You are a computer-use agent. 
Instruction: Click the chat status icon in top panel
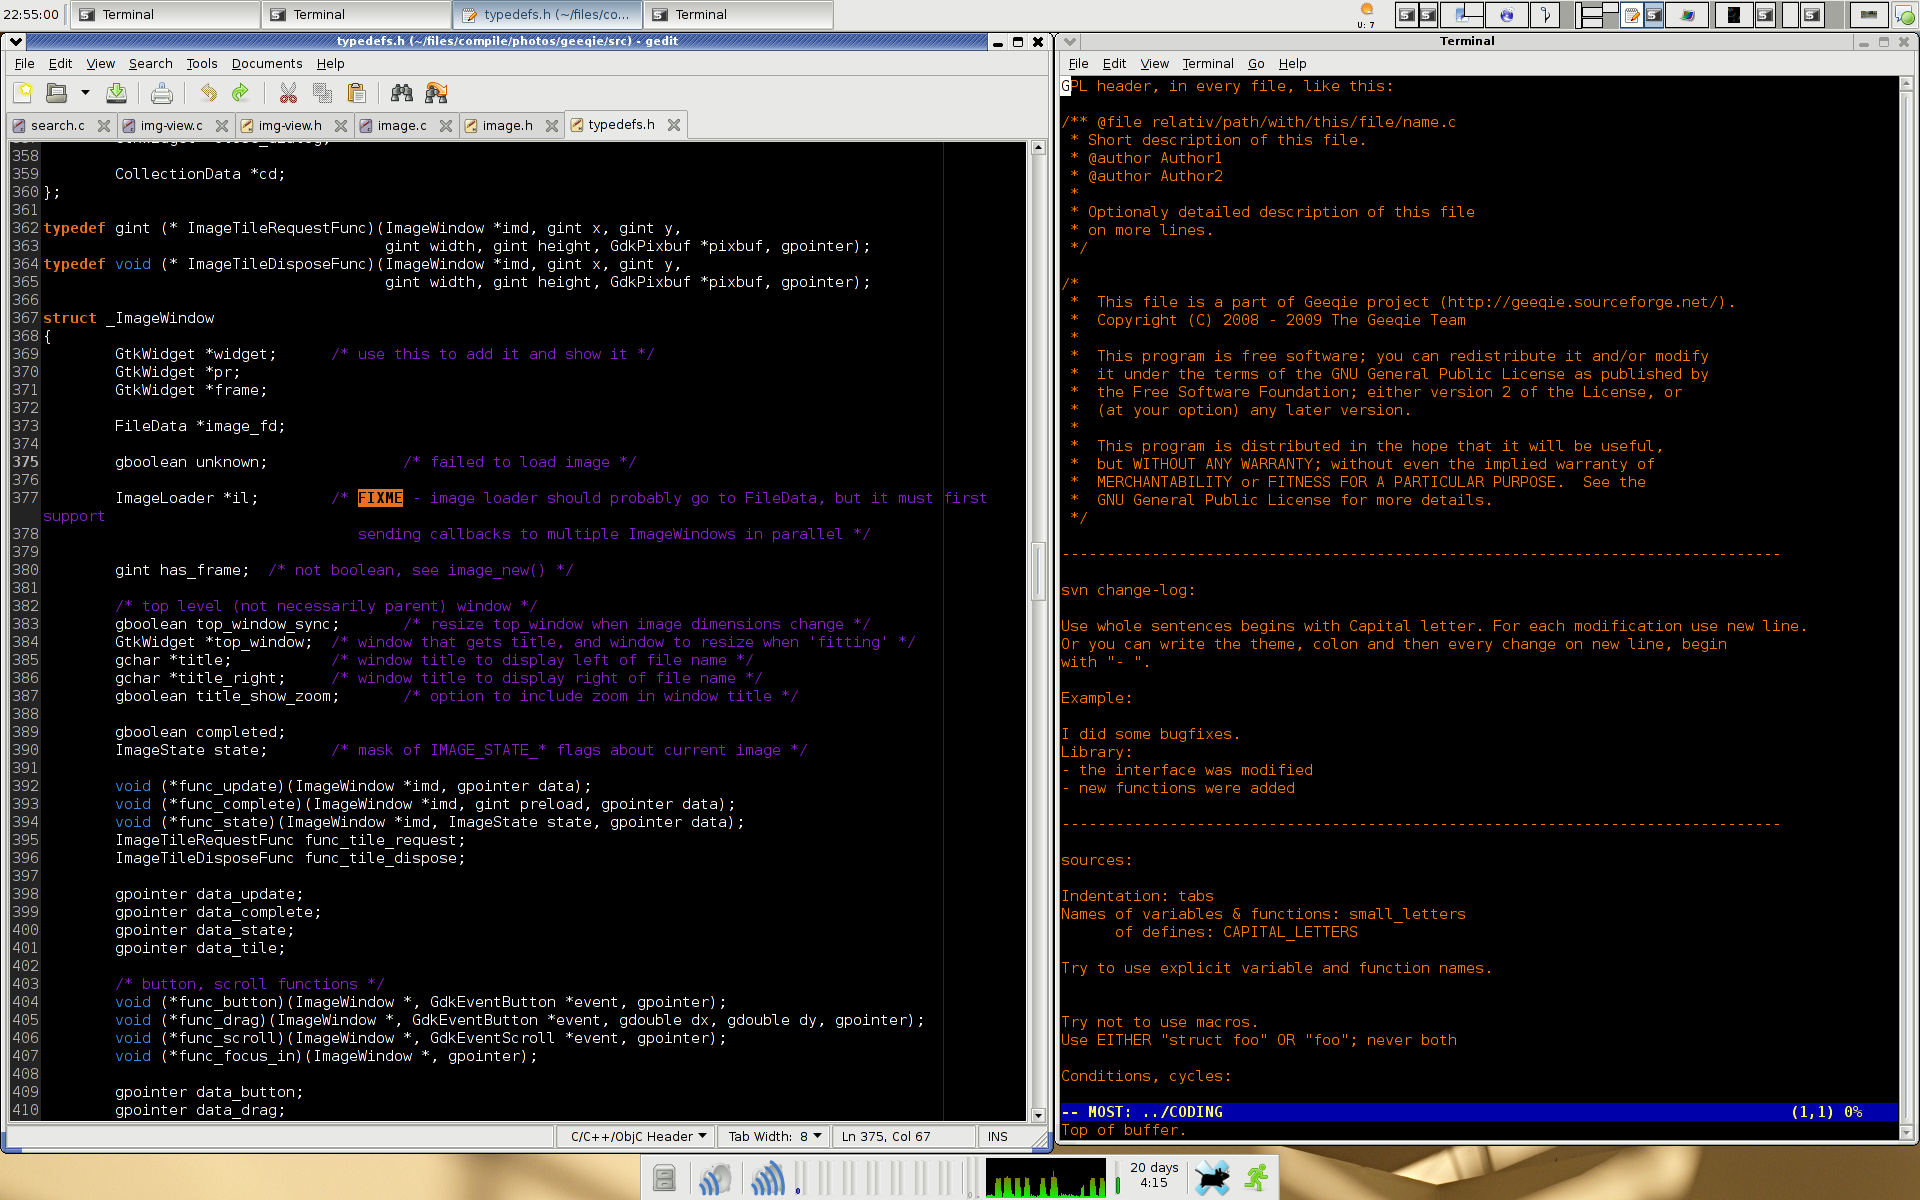(1903, 14)
